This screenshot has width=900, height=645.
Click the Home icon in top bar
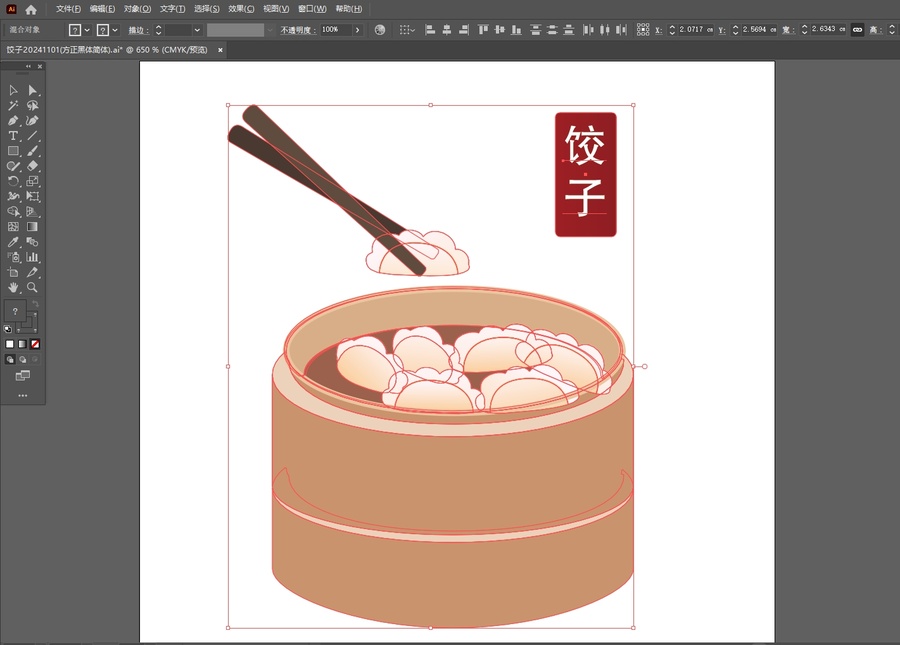(31, 9)
